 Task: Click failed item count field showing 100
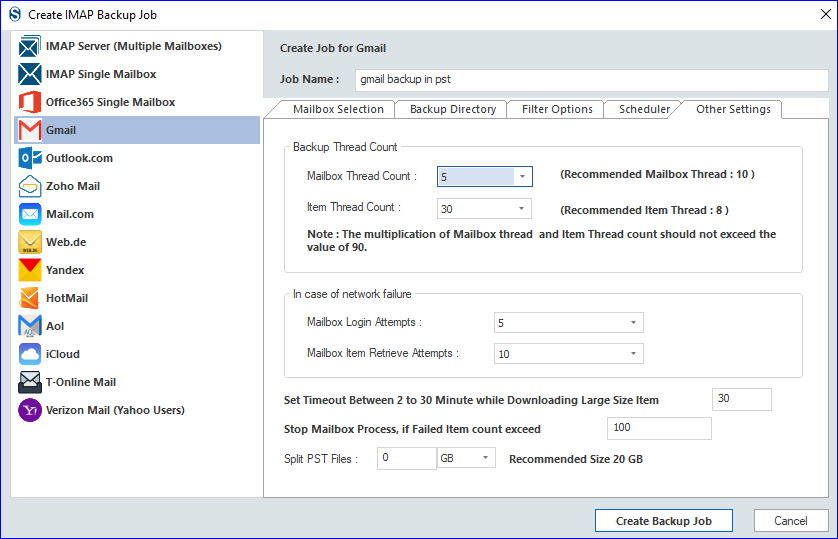point(659,428)
